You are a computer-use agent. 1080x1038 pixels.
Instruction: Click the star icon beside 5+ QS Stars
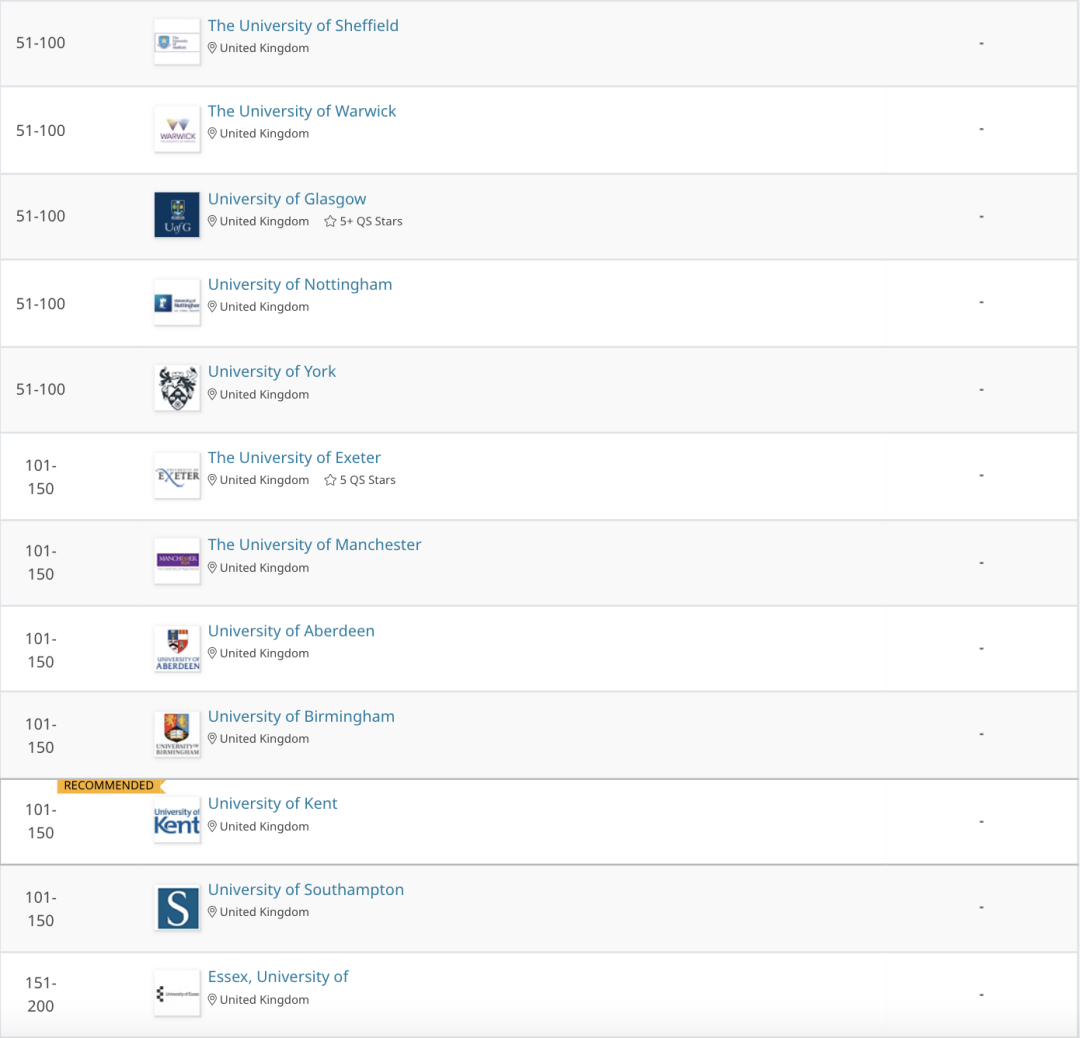coord(330,221)
